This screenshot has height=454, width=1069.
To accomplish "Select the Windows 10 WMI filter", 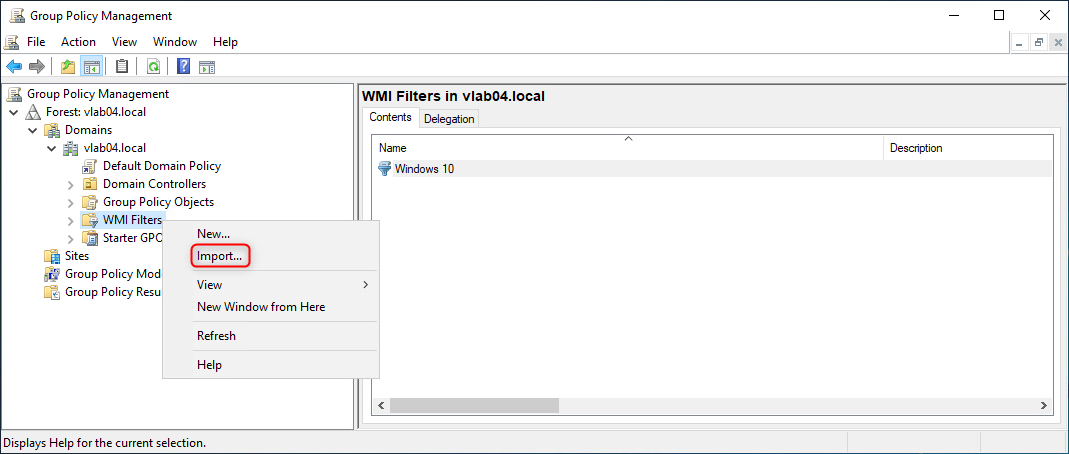I will pyautogui.click(x=424, y=169).
